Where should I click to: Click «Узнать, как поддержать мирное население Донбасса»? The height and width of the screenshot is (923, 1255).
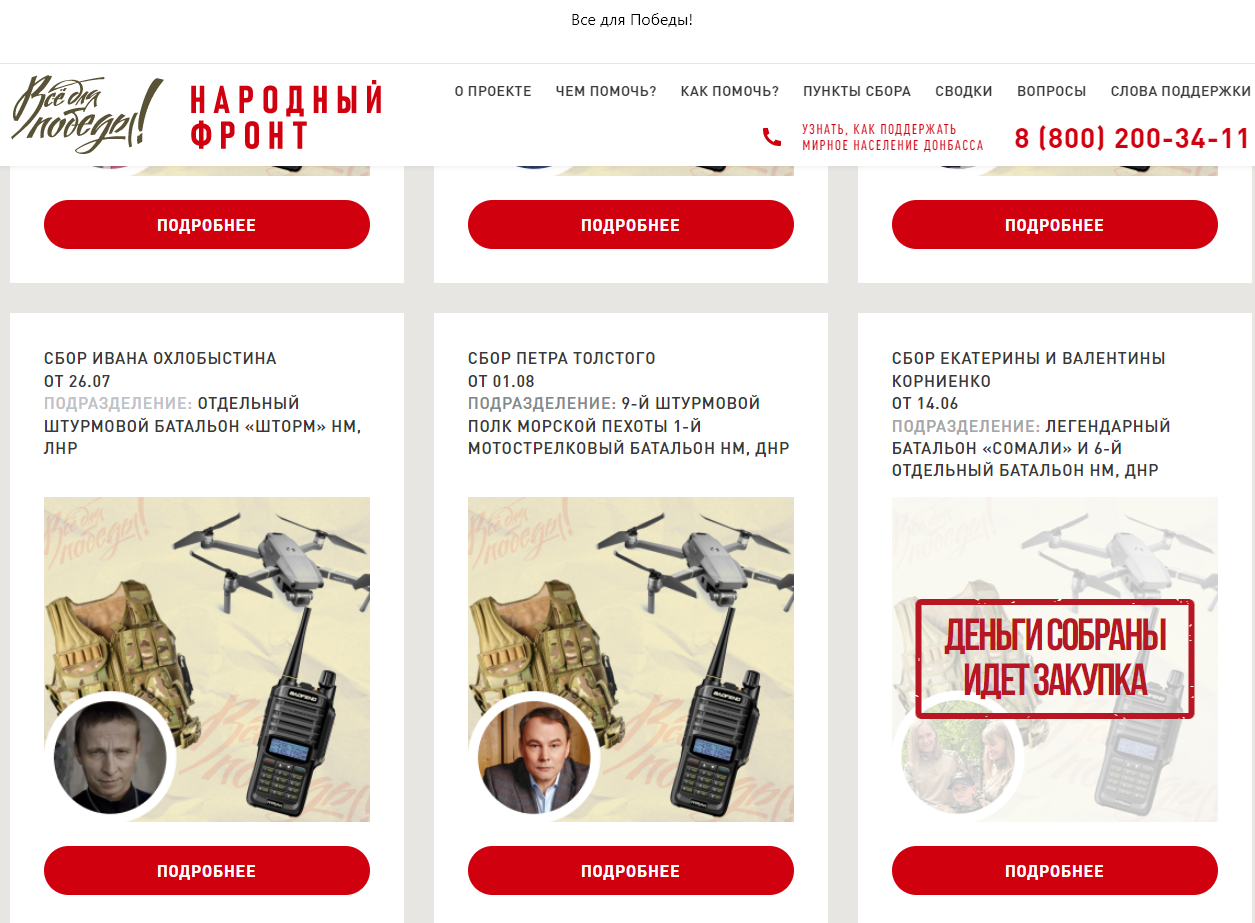pyautogui.click(x=892, y=137)
